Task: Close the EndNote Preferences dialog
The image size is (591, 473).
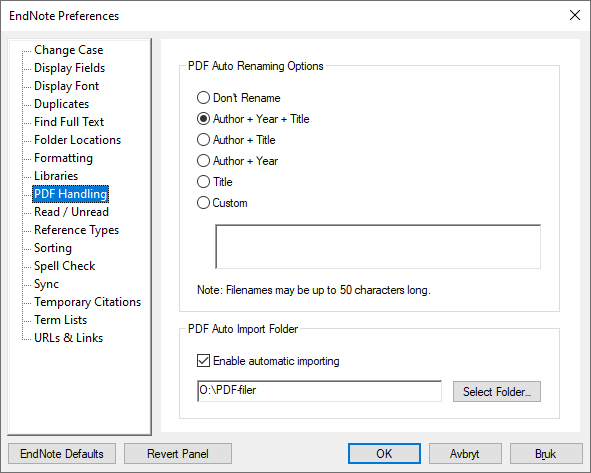Action: [x=575, y=15]
